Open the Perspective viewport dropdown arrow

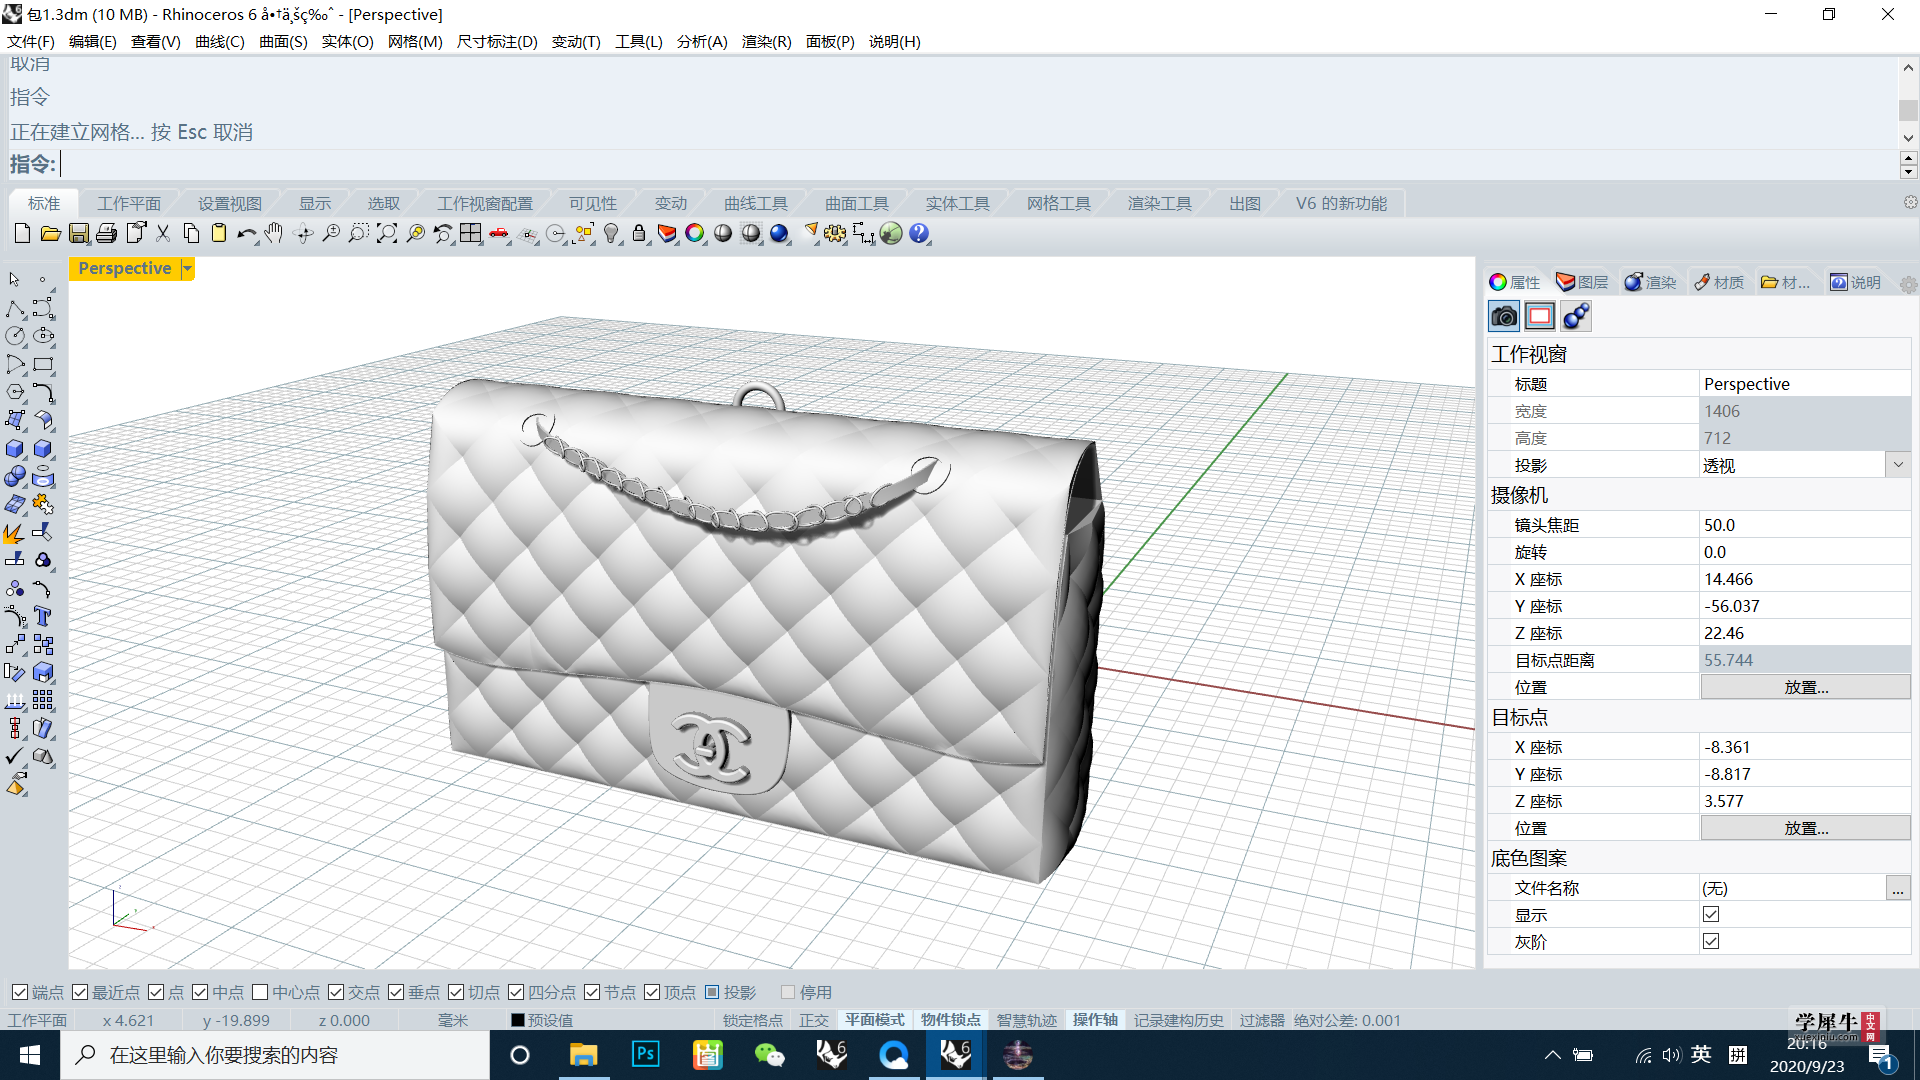point(187,268)
